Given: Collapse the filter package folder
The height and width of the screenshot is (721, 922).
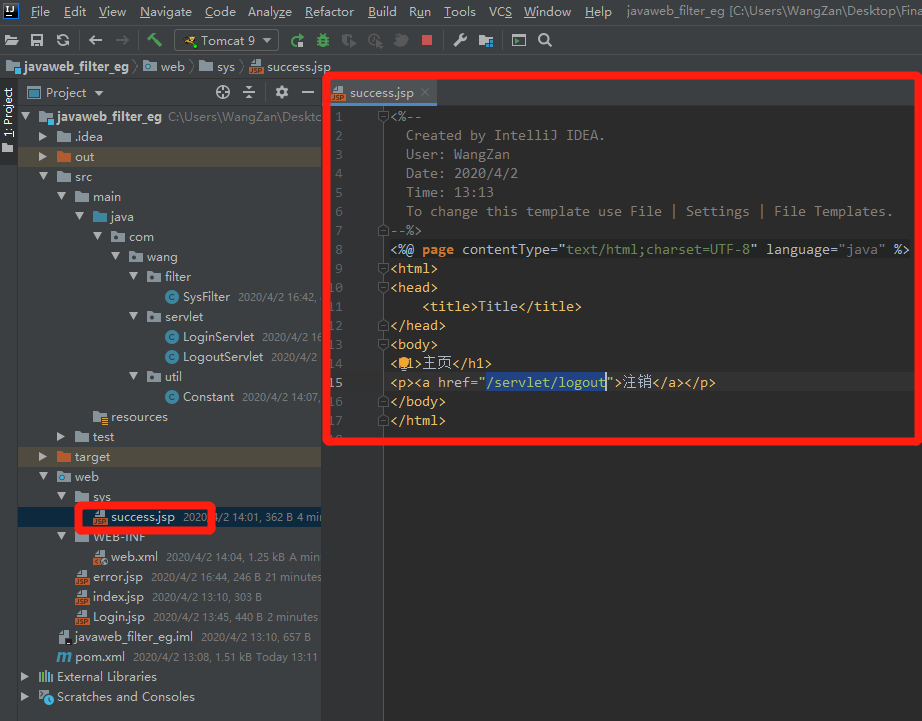Looking at the screenshot, I should tap(133, 277).
